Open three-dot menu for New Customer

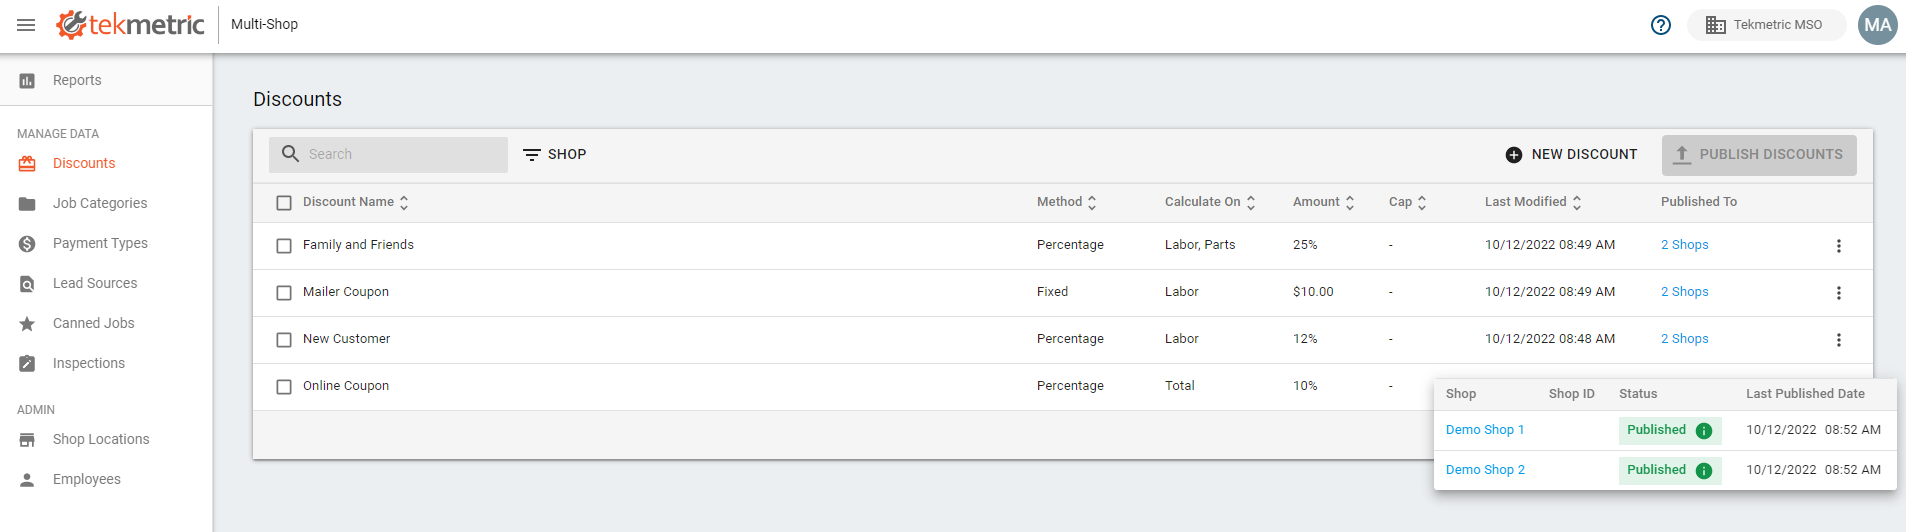(x=1838, y=340)
